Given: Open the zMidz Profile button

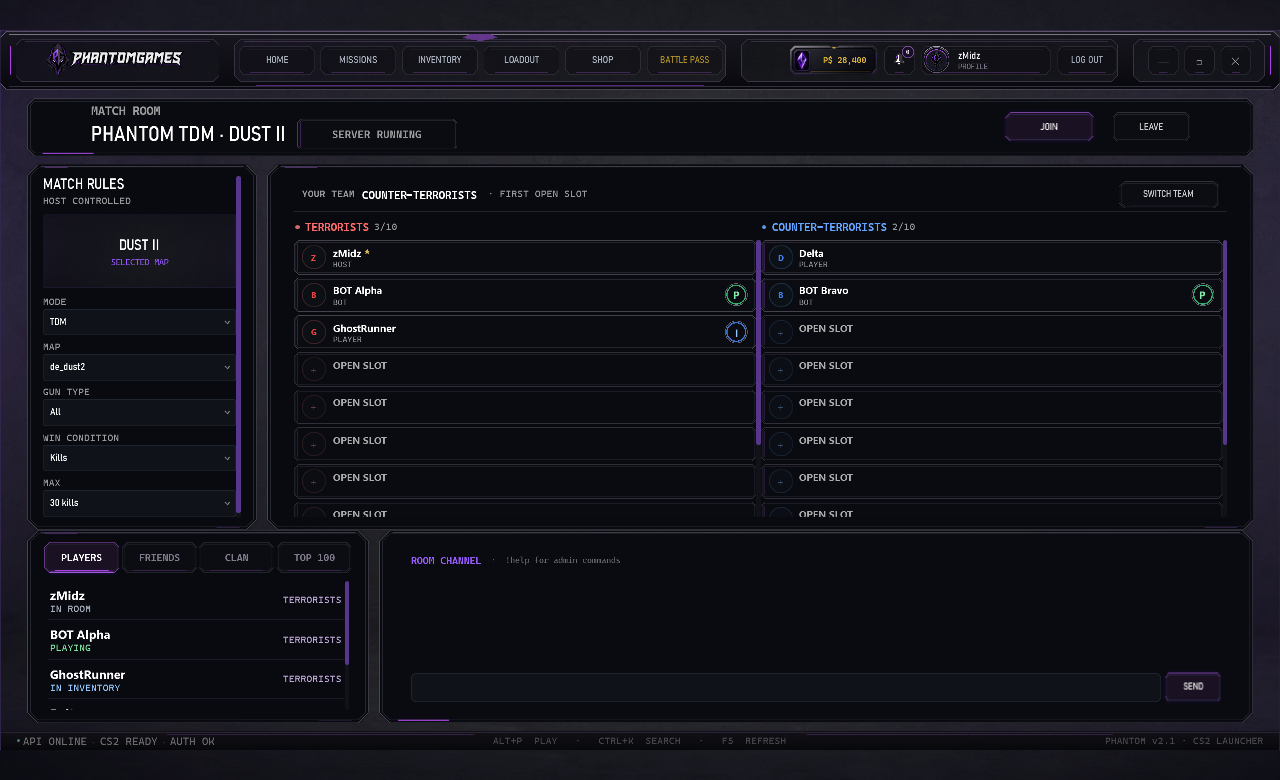Looking at the screenshot, I should [x=986, y=60].
